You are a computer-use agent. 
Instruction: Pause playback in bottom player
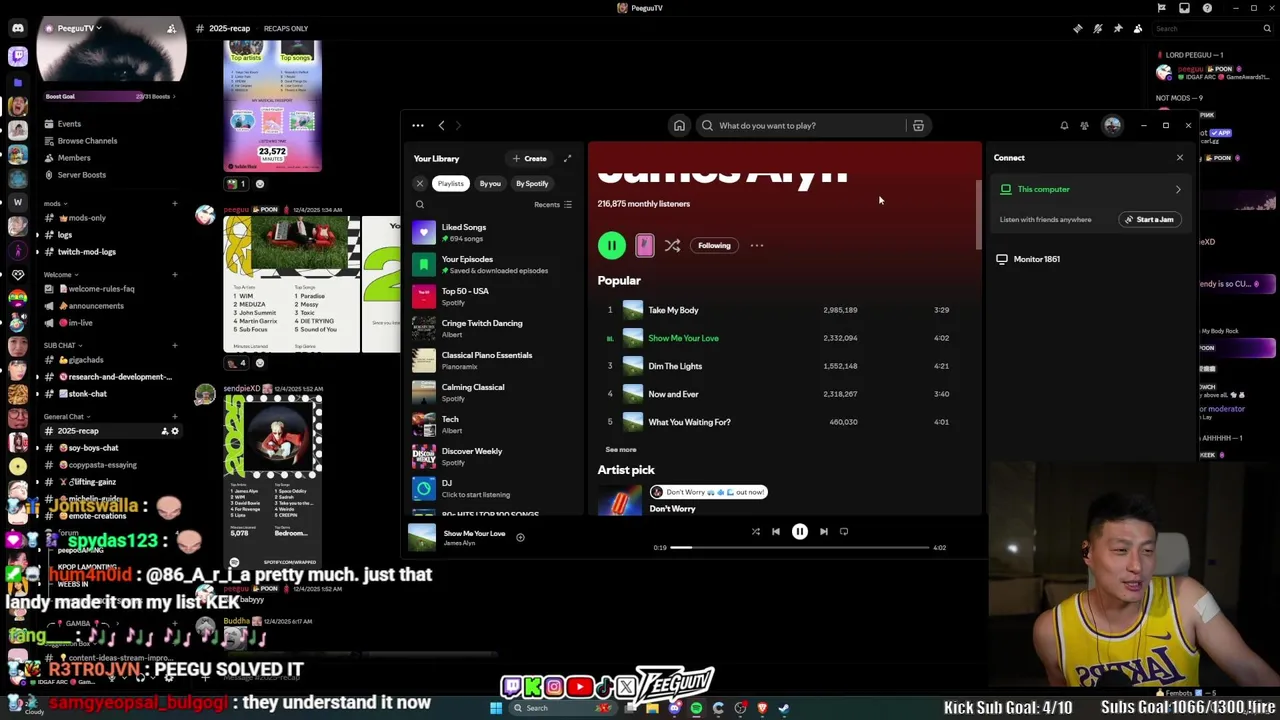click(800, 532)
